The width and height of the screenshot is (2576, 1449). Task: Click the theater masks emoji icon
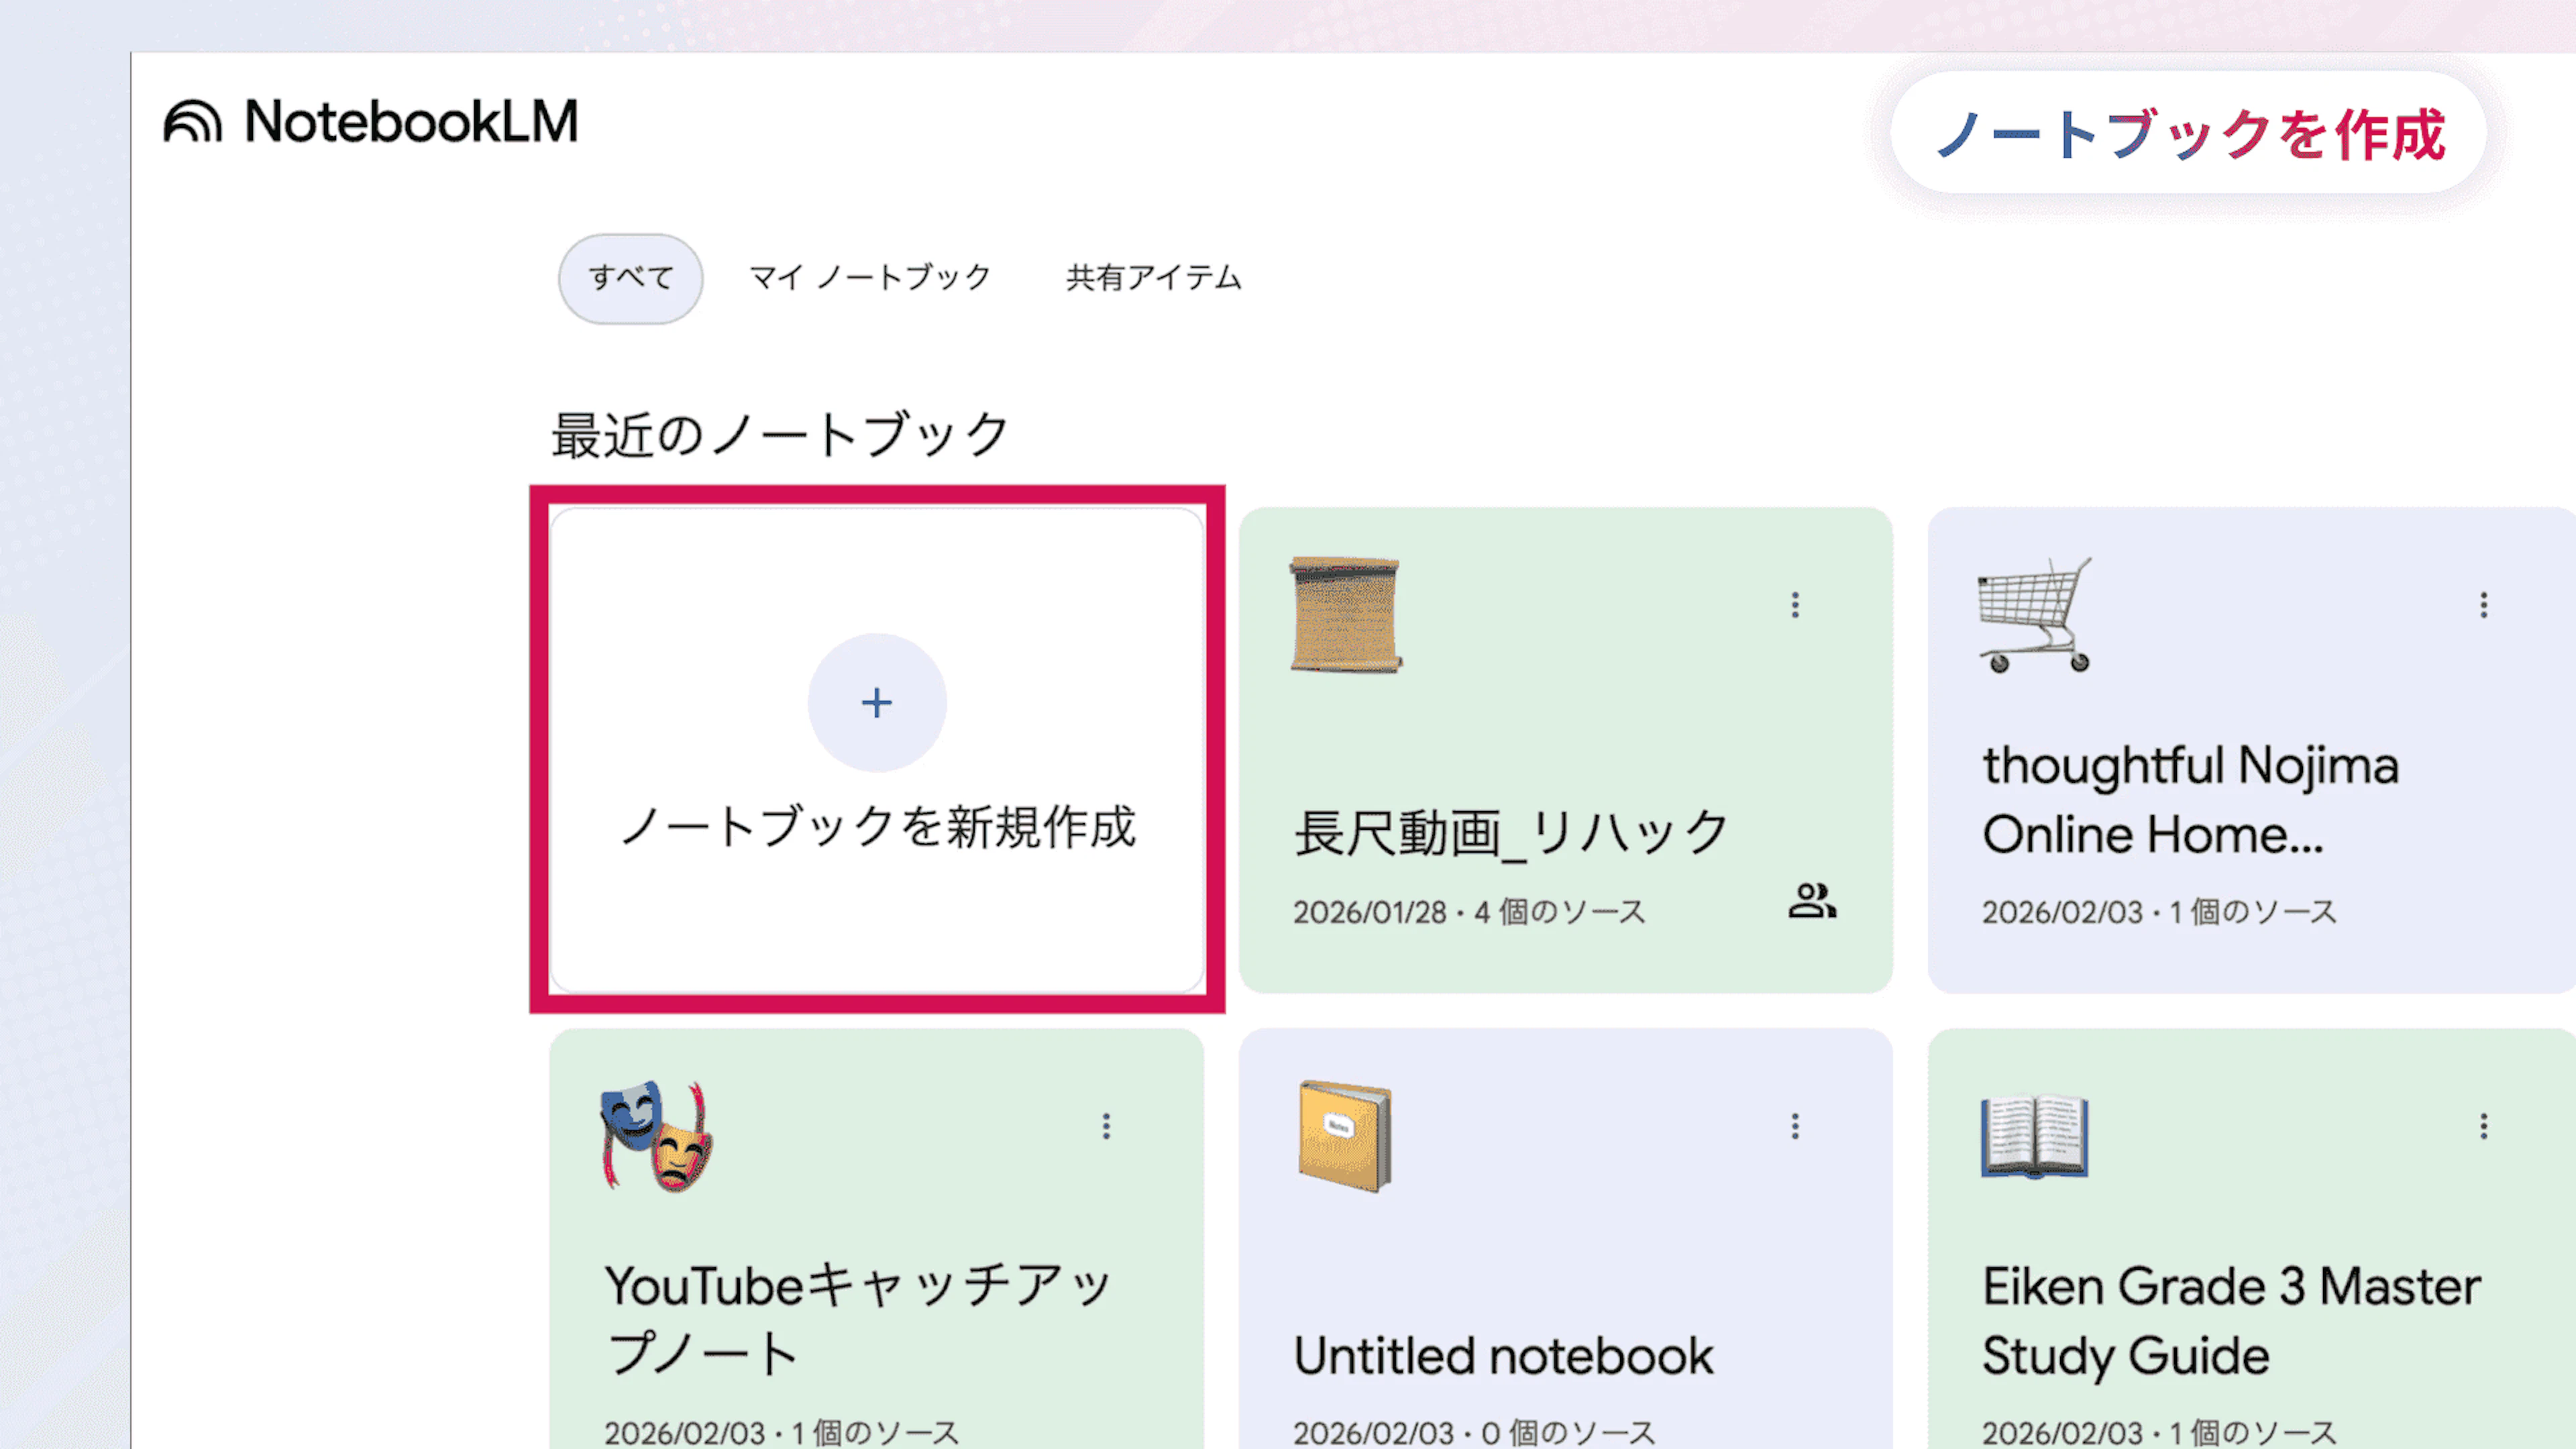pyautogui.click(x=657, y=1136)
